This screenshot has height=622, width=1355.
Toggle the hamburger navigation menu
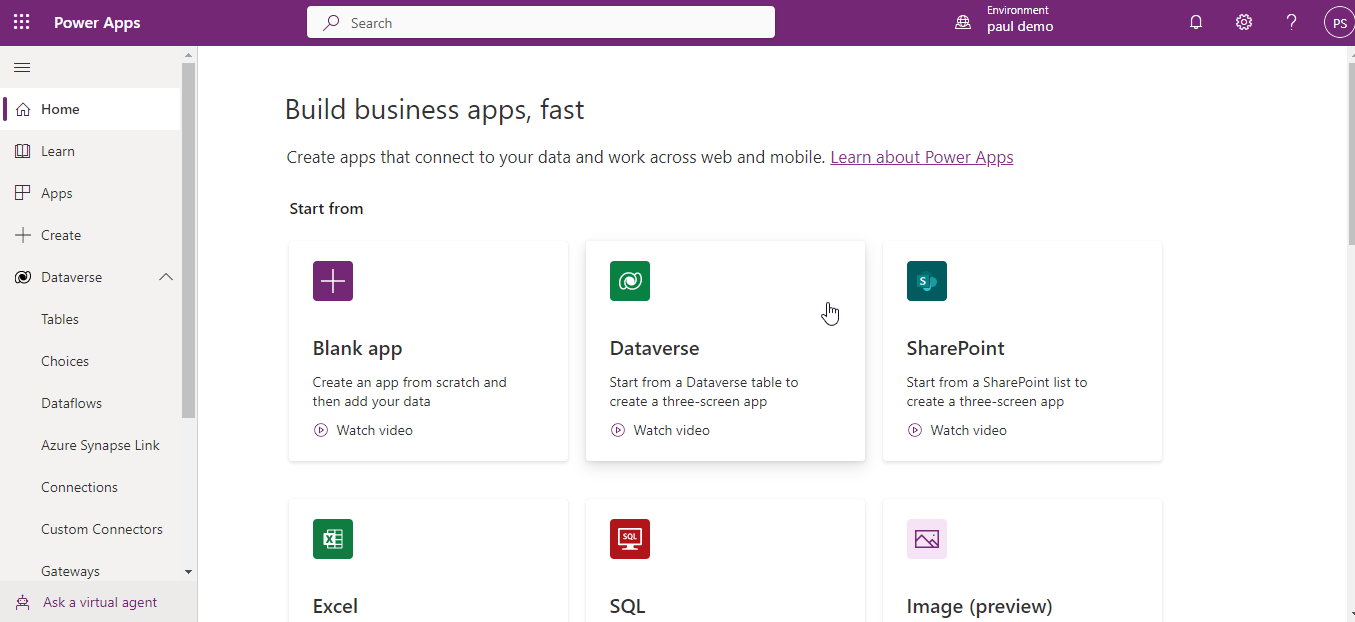(x=22, y=68)
